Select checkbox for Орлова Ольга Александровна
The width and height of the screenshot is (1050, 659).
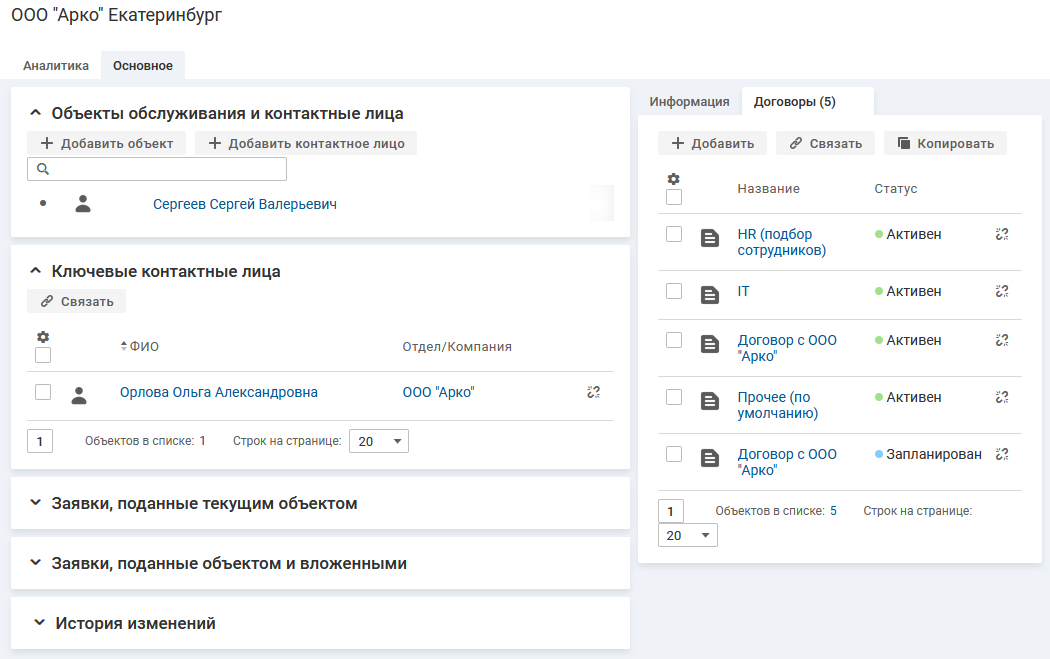(43, 392)
